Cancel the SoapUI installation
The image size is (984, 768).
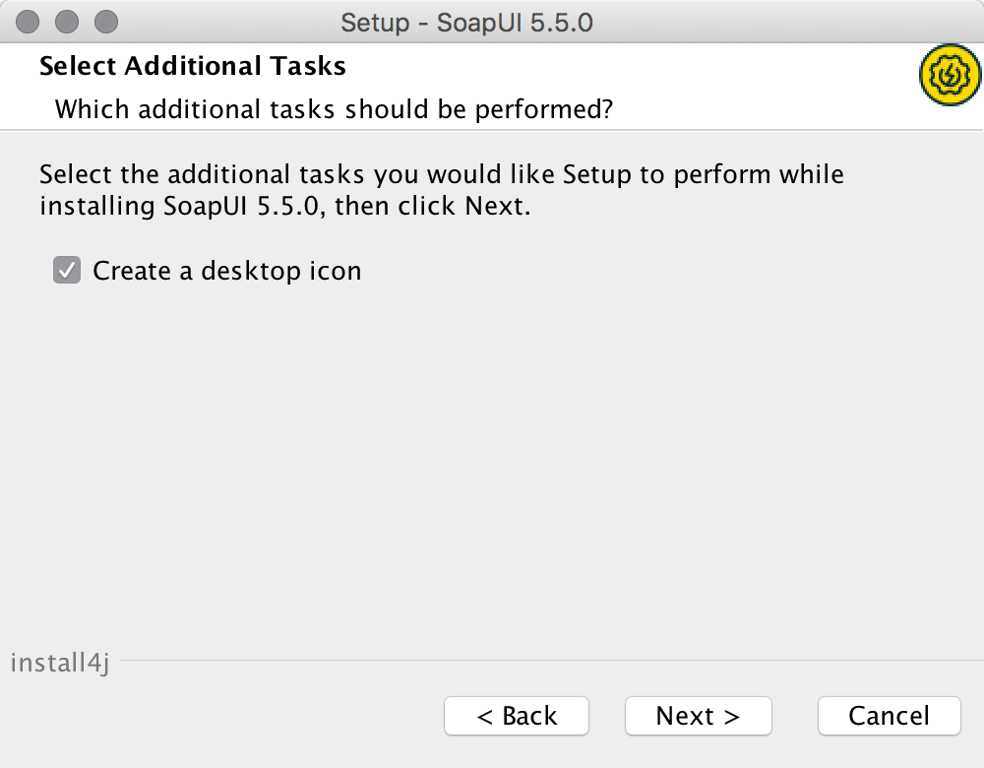tap(888, 716)
